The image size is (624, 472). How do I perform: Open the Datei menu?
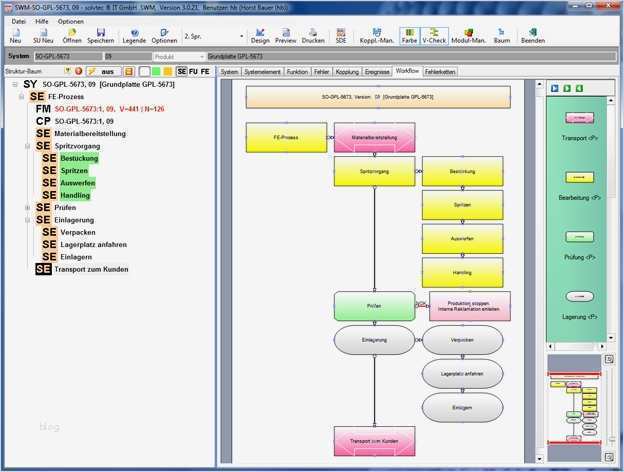click(18, 21)
